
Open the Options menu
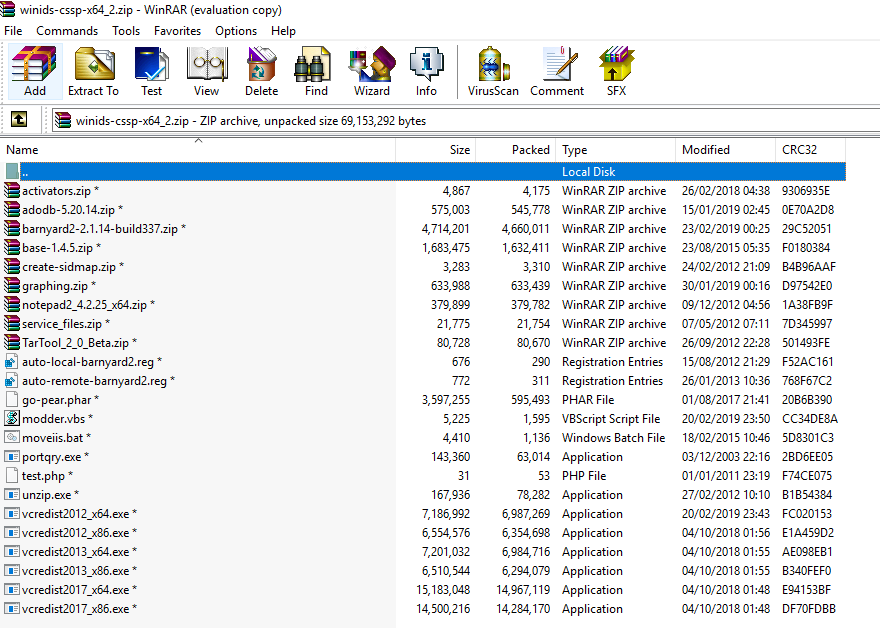point(235,30)
